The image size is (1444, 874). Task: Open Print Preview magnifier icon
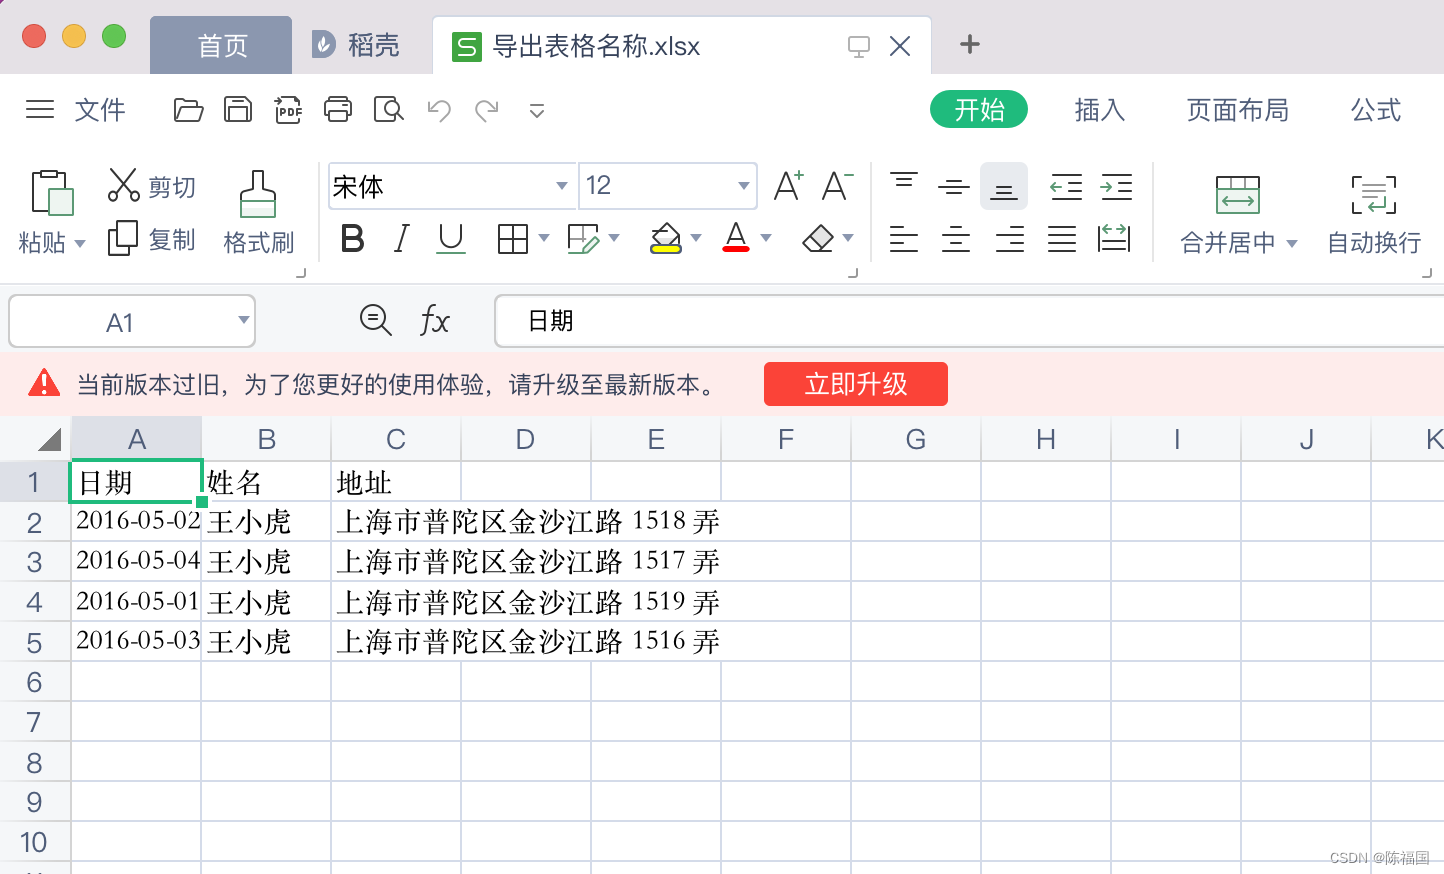[388, 110]
